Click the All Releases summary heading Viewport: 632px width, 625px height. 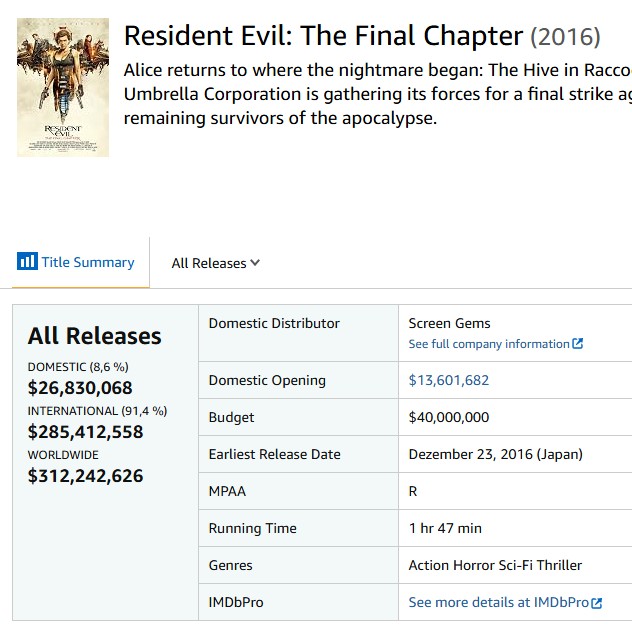pyautogui.click(x=94, y=336)
